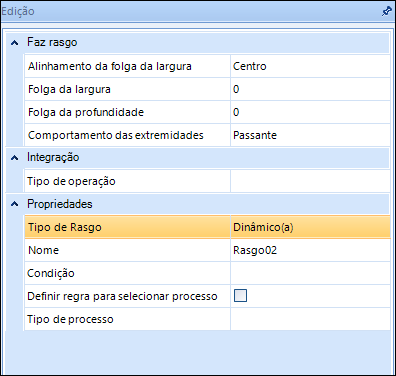396x376 pixels.
Task: Select the Condição property label
Action: click(51, 273)
